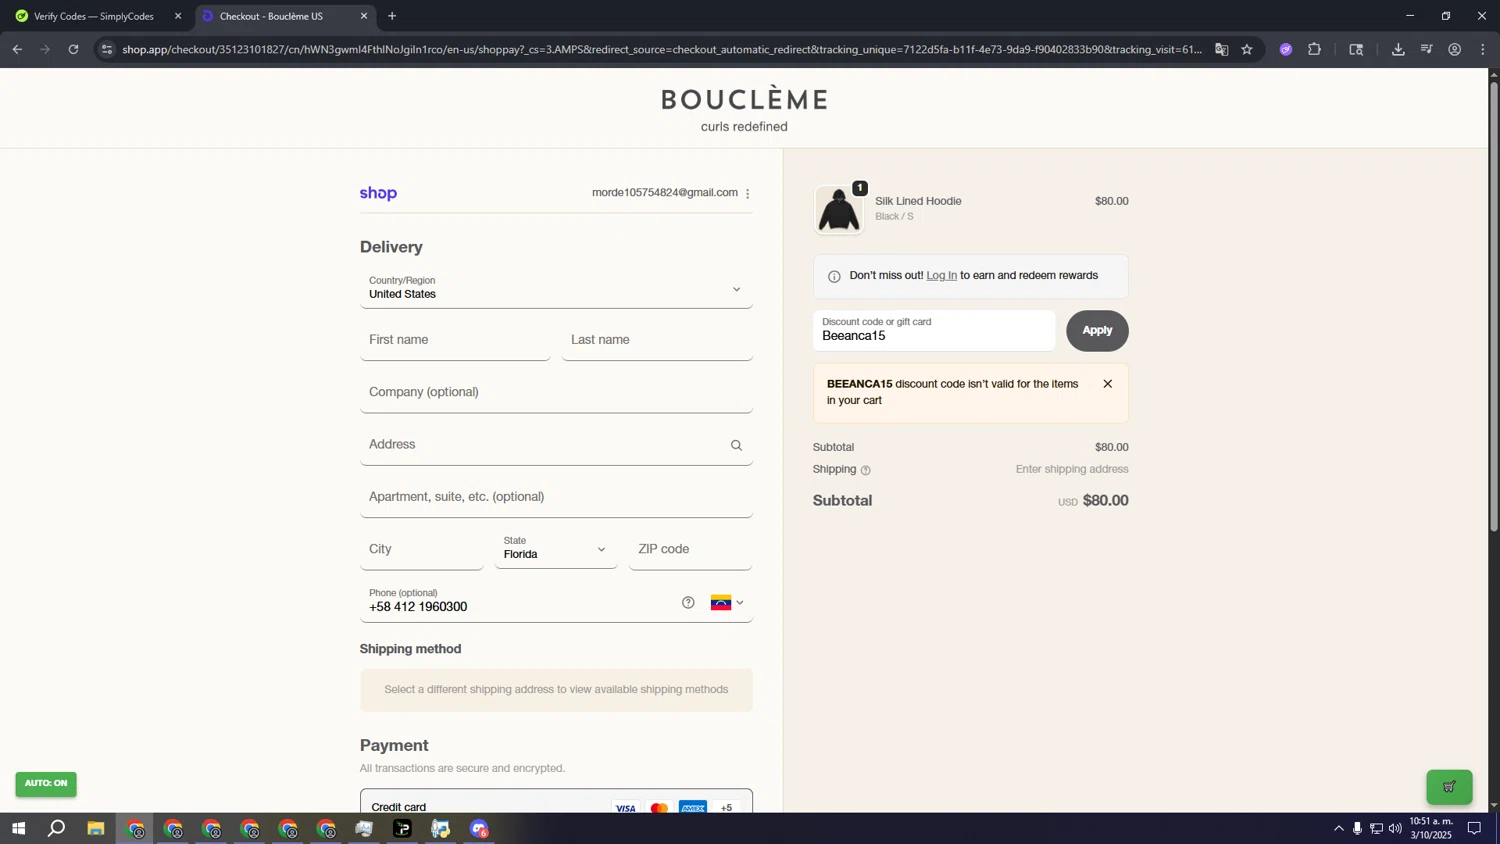Bookmark this page with star icon

tap(1247, 49)
